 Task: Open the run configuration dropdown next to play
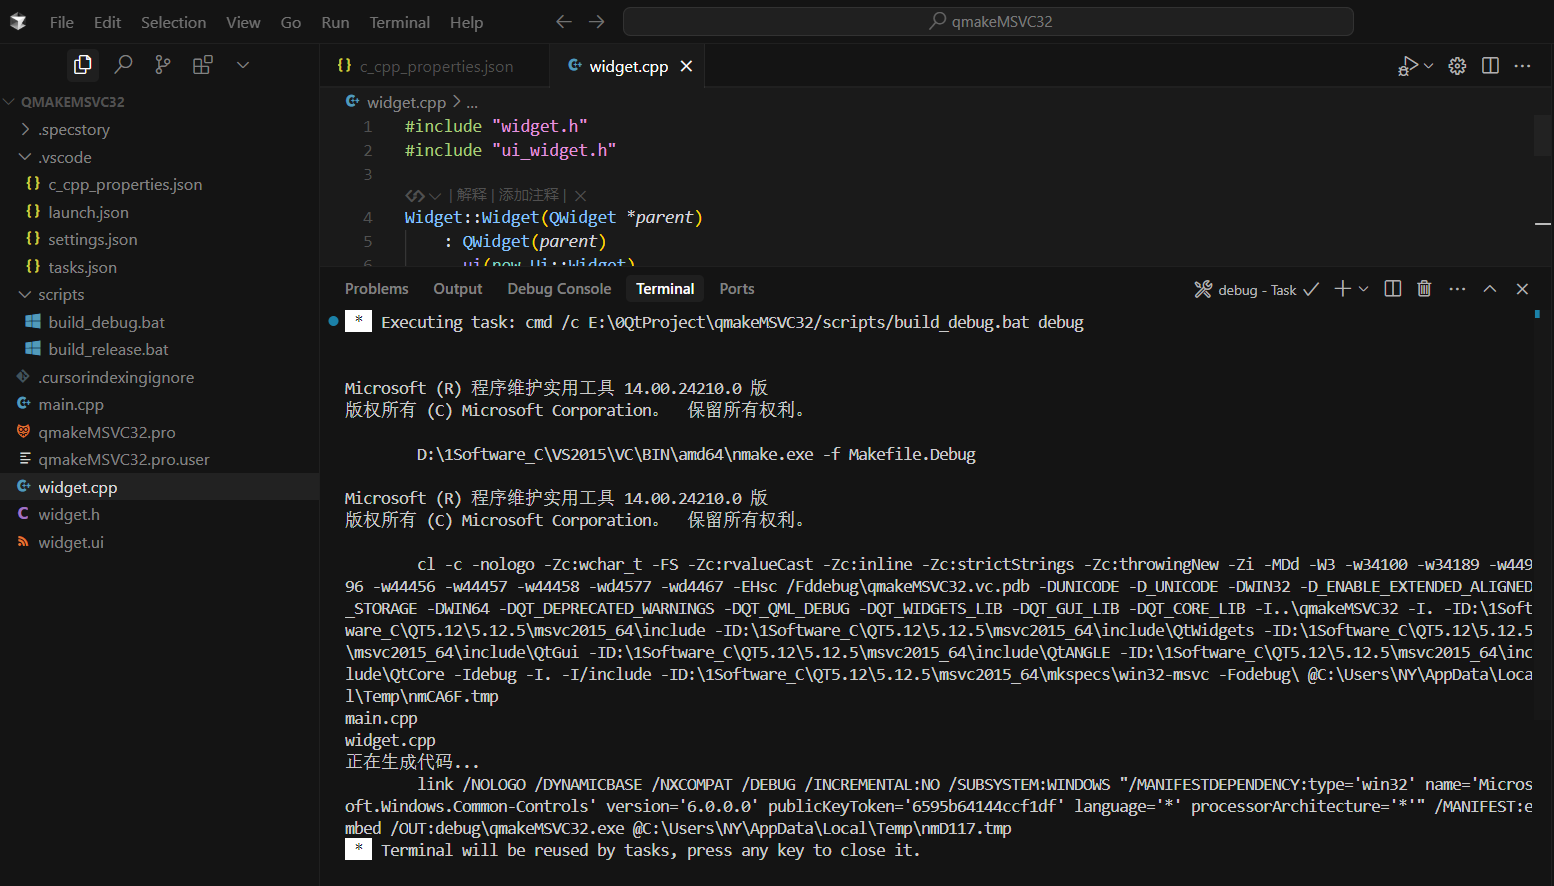pos(1429,65)
